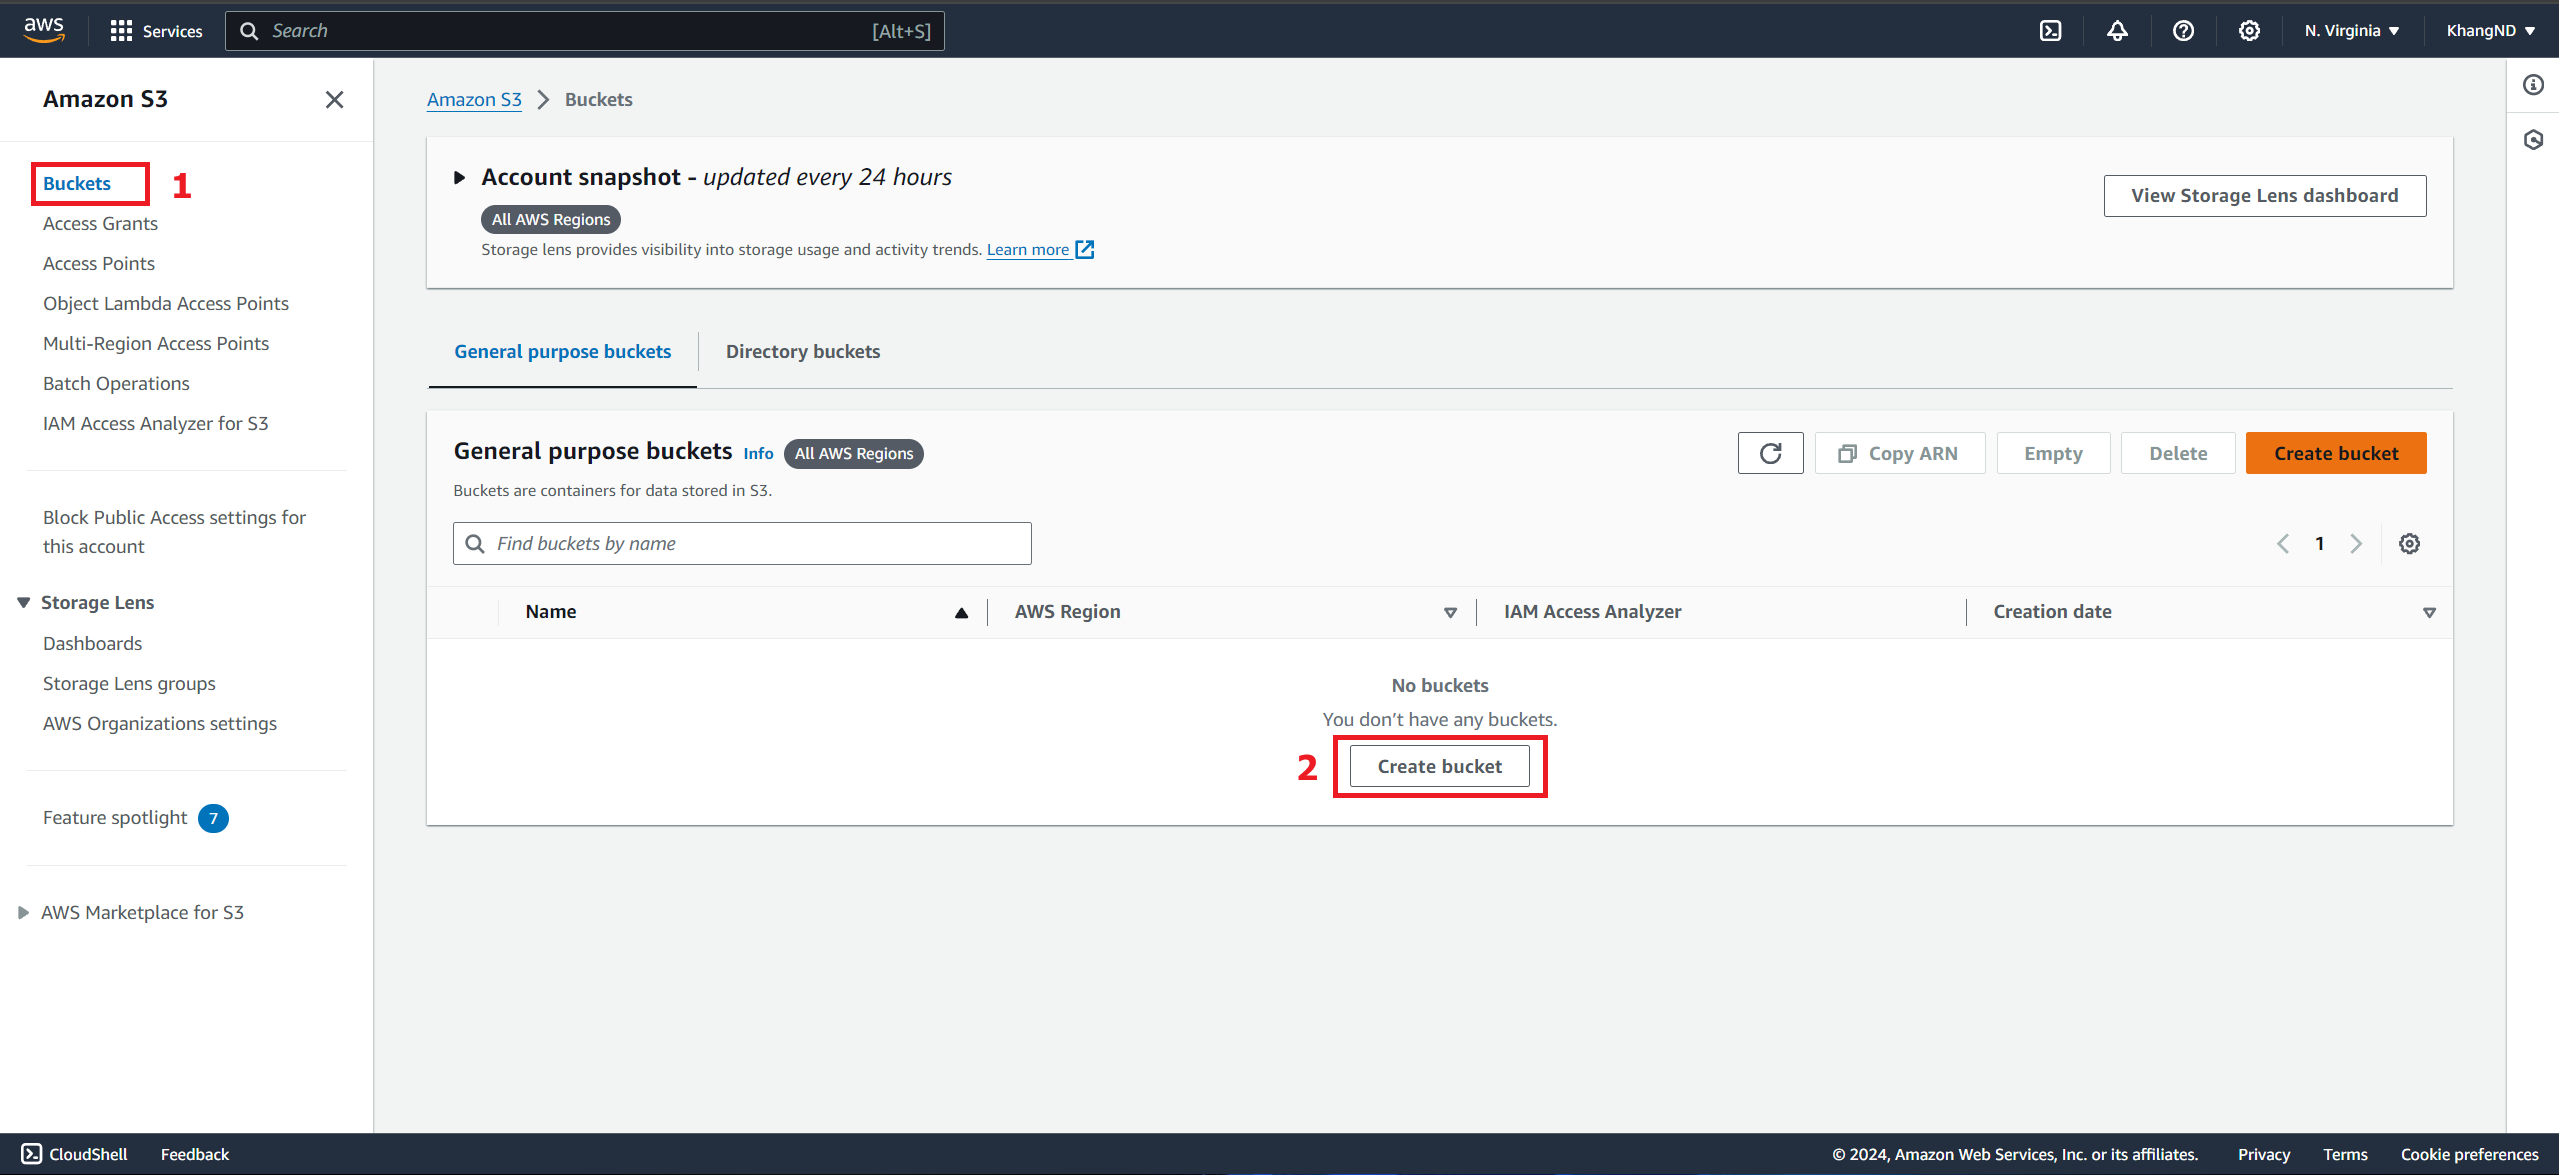Open Feature spotlight

tap(115, 817)
